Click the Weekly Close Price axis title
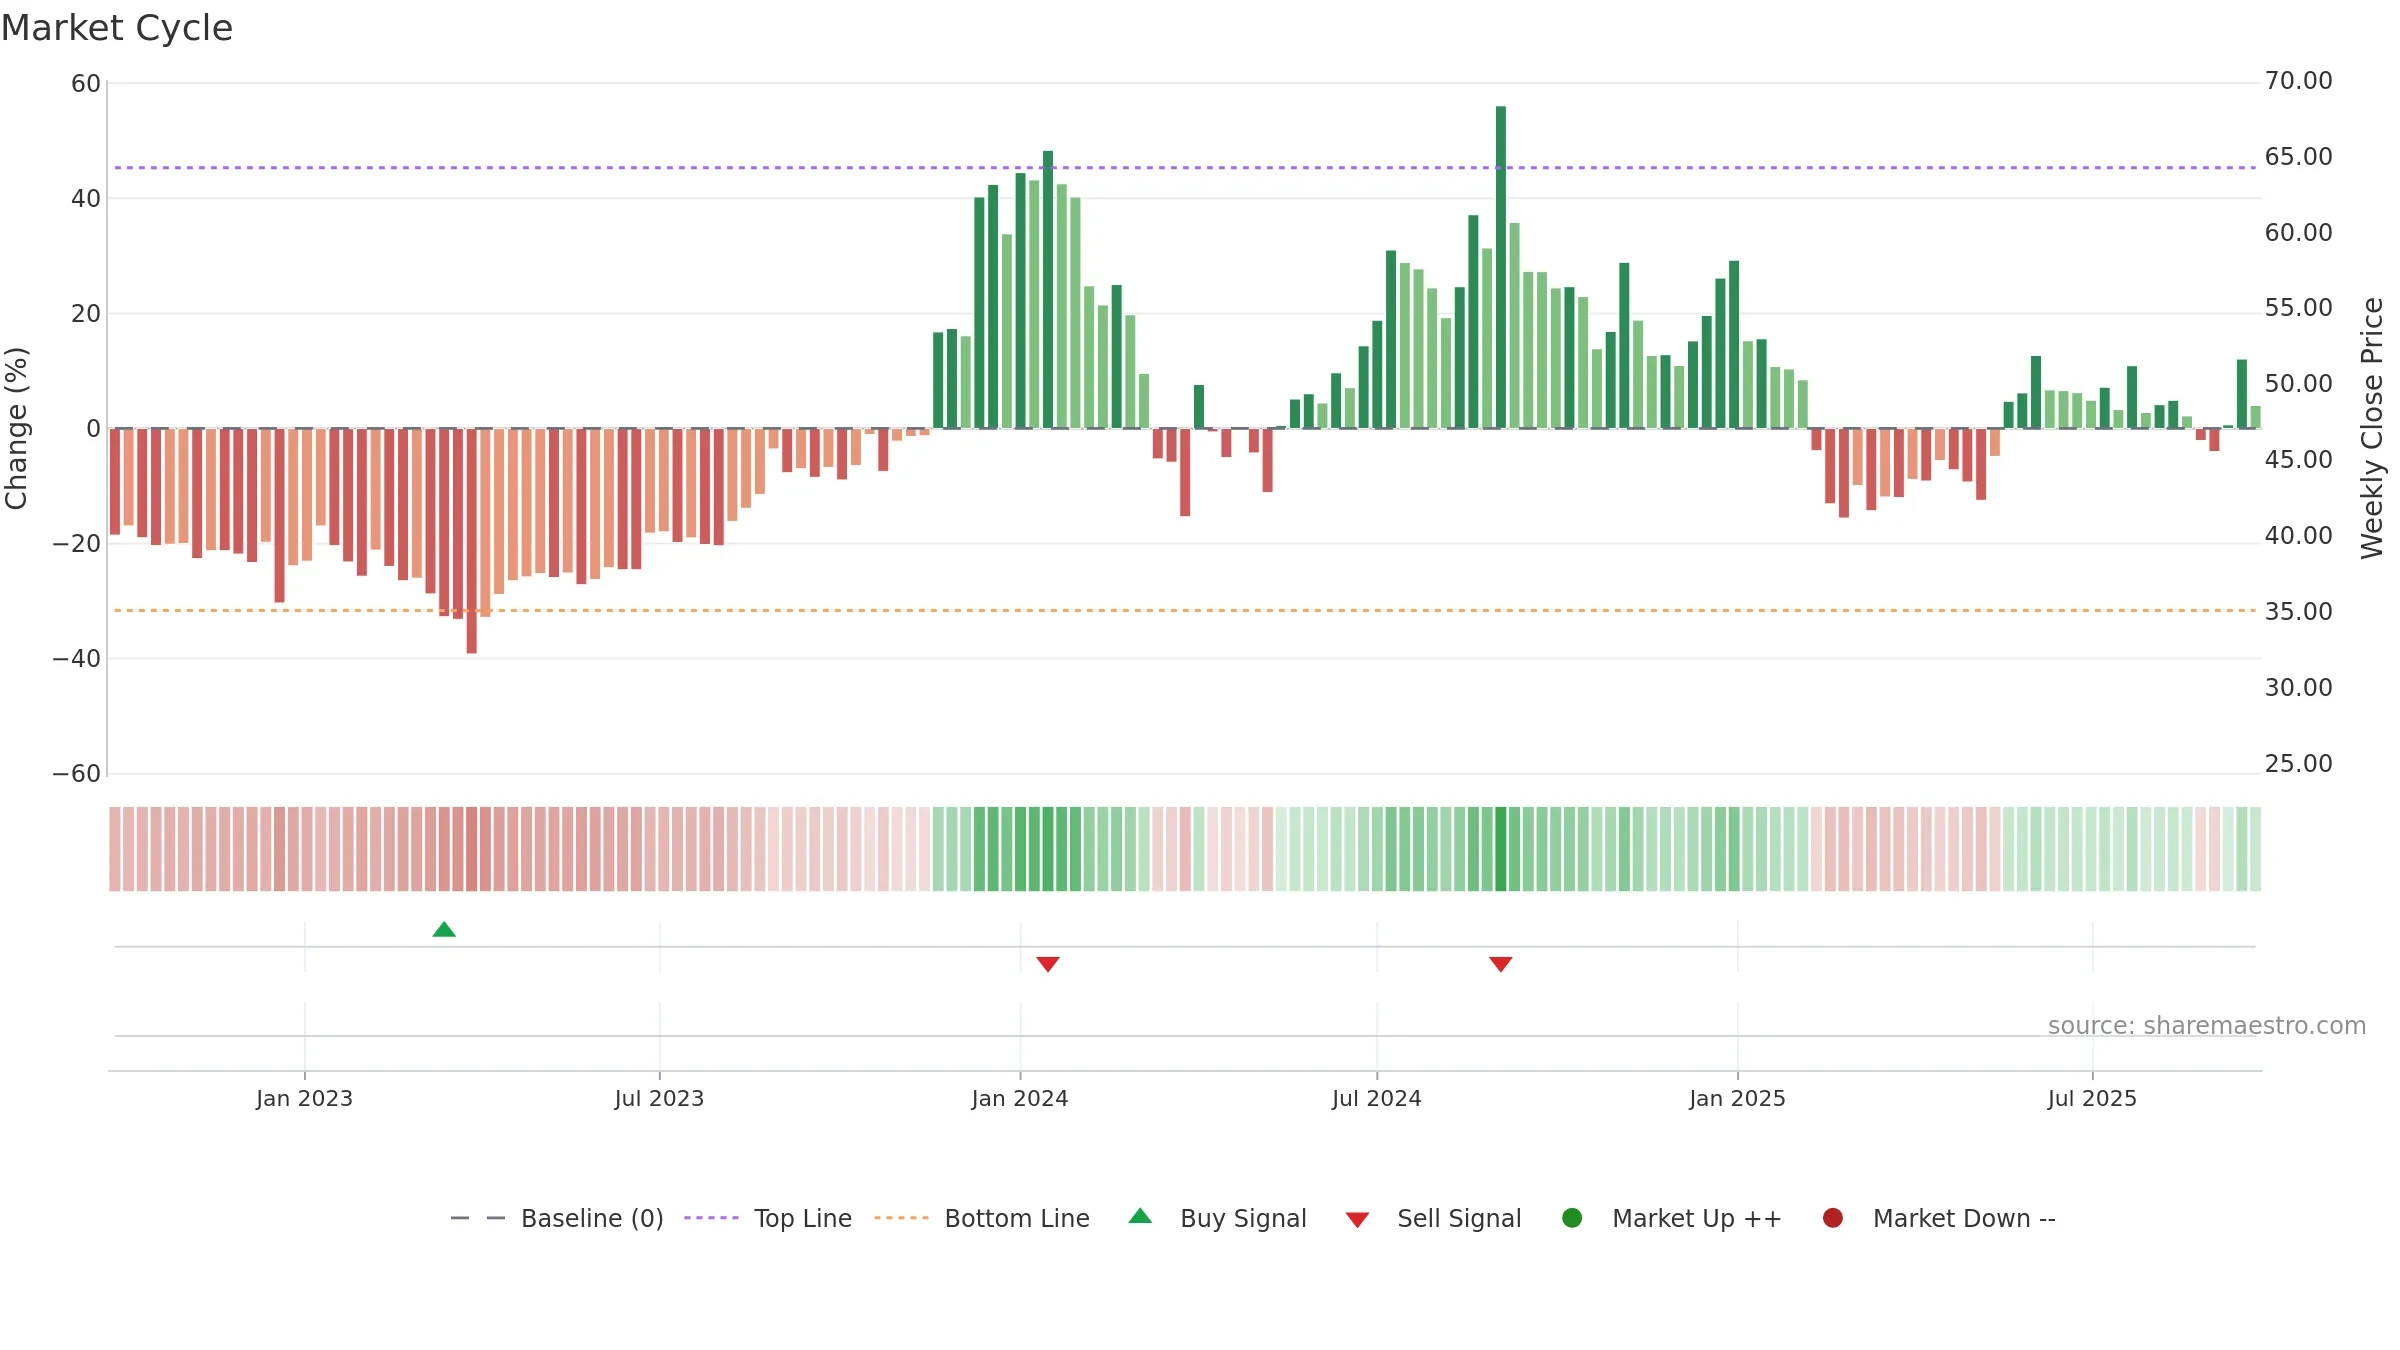Image resolution: width=2400 pixels, height=1350 pixels. tap(2372, 428)
